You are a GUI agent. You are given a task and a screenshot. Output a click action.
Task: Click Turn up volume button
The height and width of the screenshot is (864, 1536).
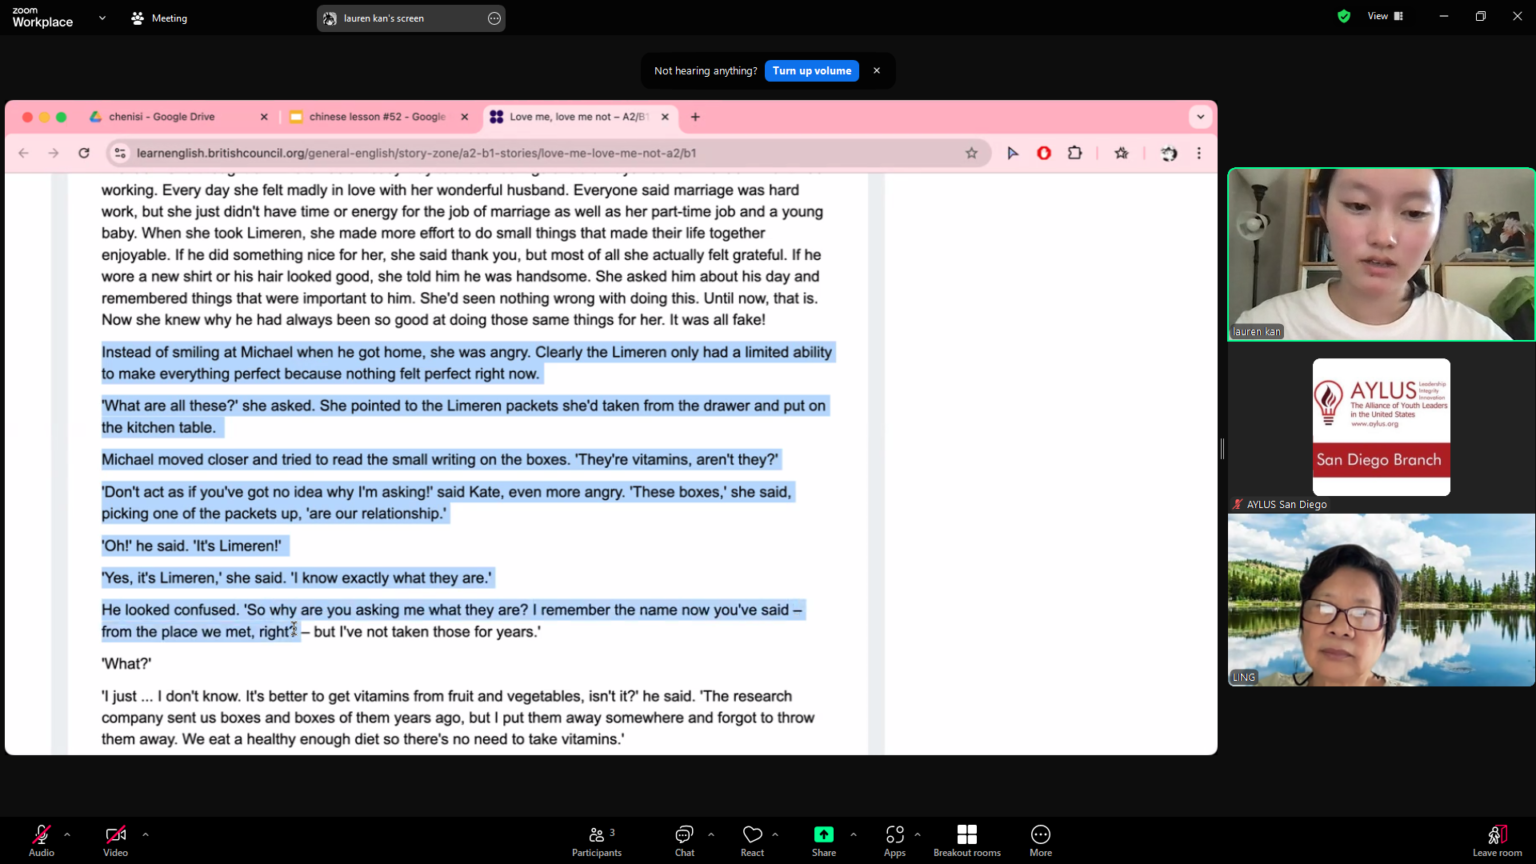coord(812,71)
